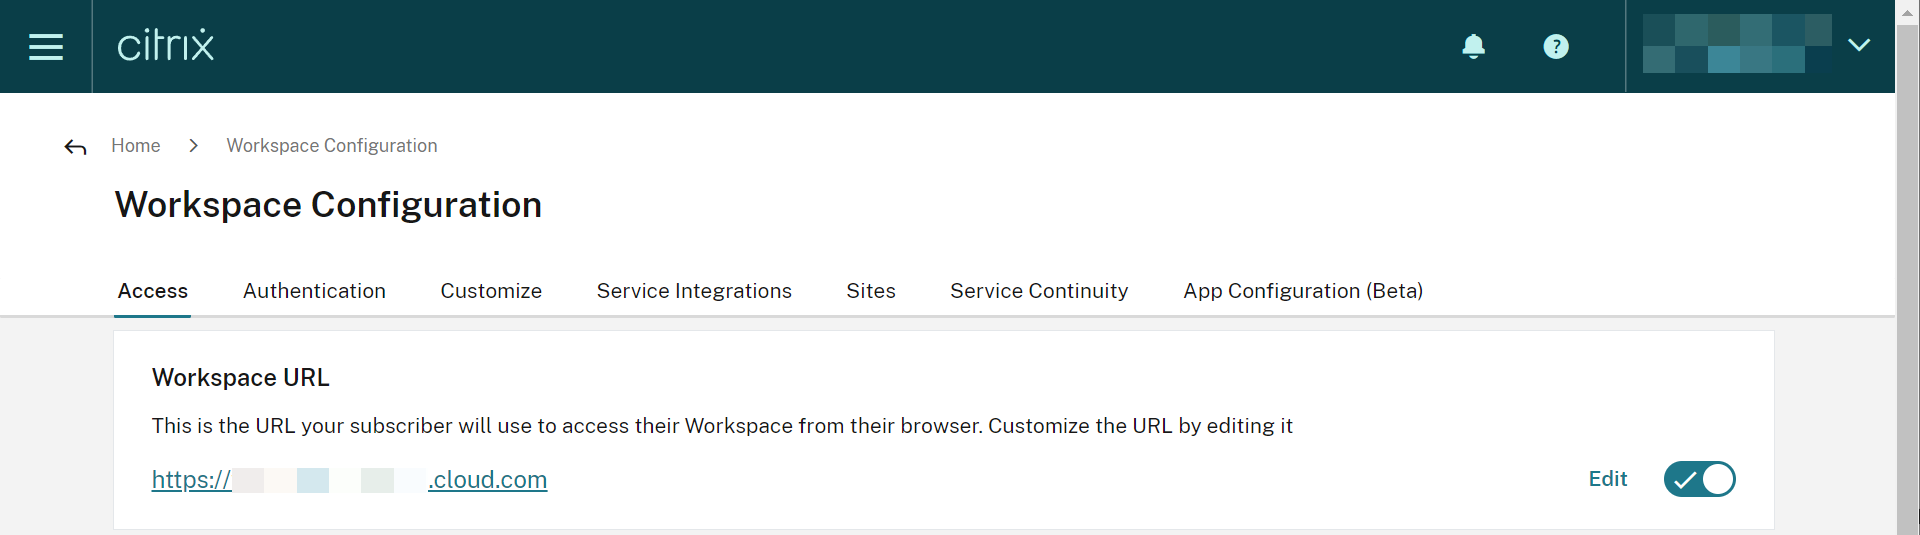Image resolution: width=1920 pixels, height=535 pixels.
Task: Open the notifications bell
Action: click(x=1473, y=46)
